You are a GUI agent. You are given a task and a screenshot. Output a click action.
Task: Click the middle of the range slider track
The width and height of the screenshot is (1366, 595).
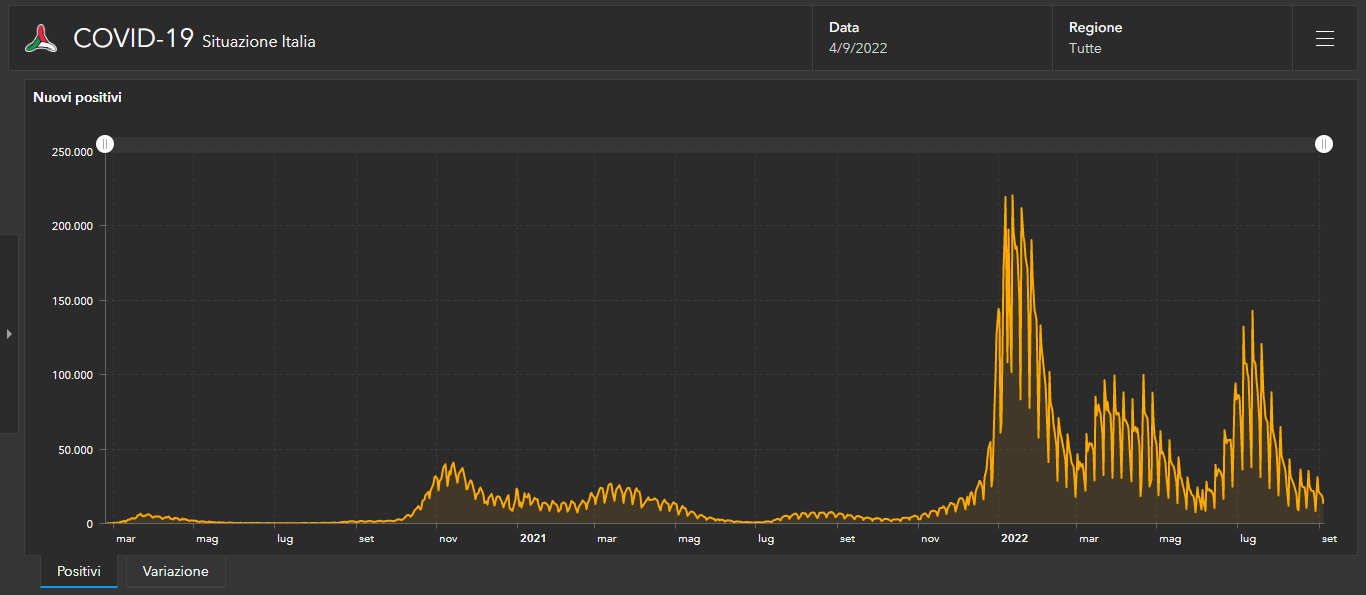coord(714,145)
